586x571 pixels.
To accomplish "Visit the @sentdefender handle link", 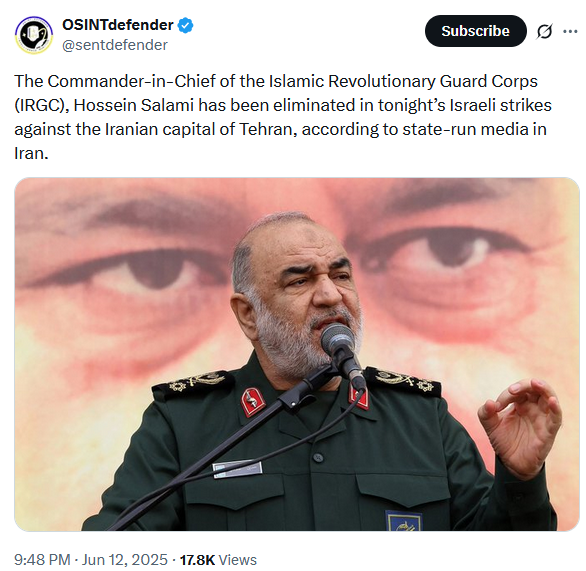I will coord(115,45).
